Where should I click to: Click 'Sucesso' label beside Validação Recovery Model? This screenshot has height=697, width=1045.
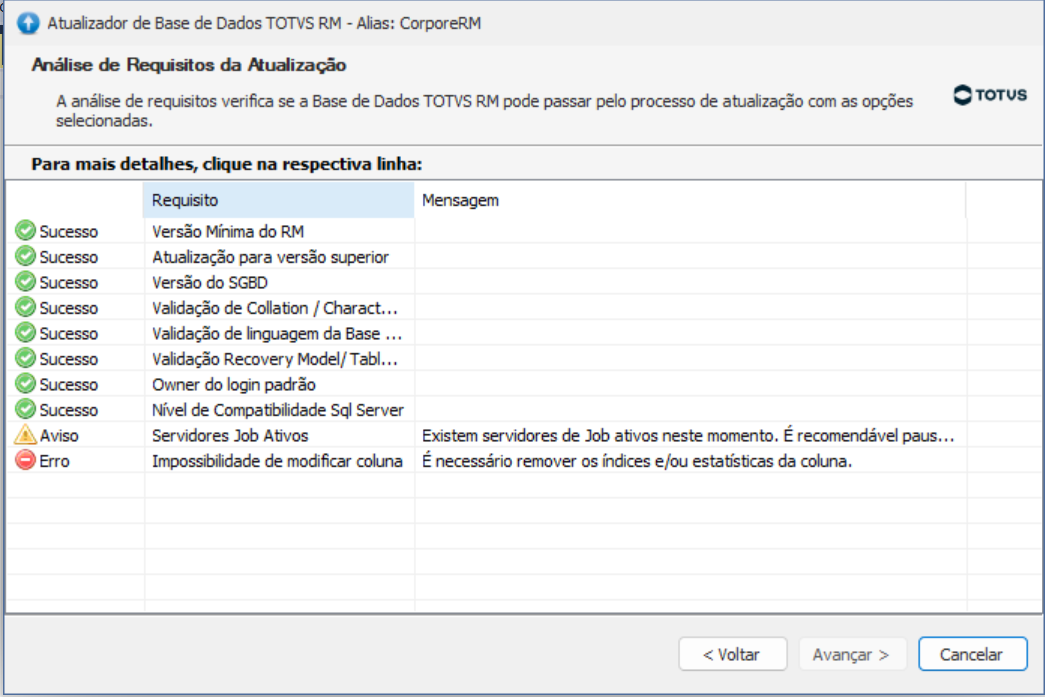tap(69, 359)
